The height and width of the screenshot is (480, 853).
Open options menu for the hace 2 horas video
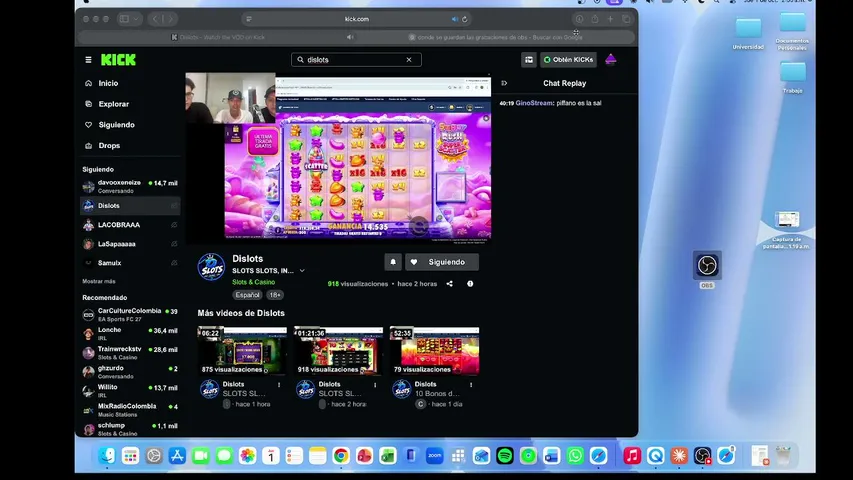(375, 385)
